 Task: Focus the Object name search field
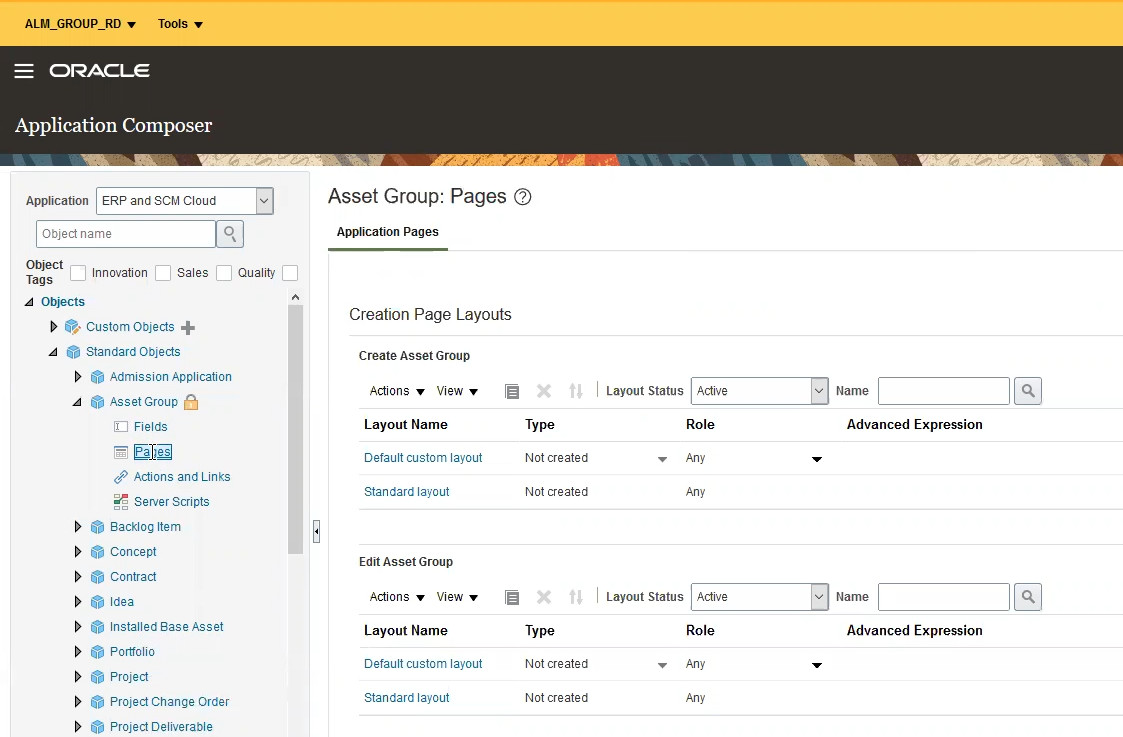coord(125,234)
